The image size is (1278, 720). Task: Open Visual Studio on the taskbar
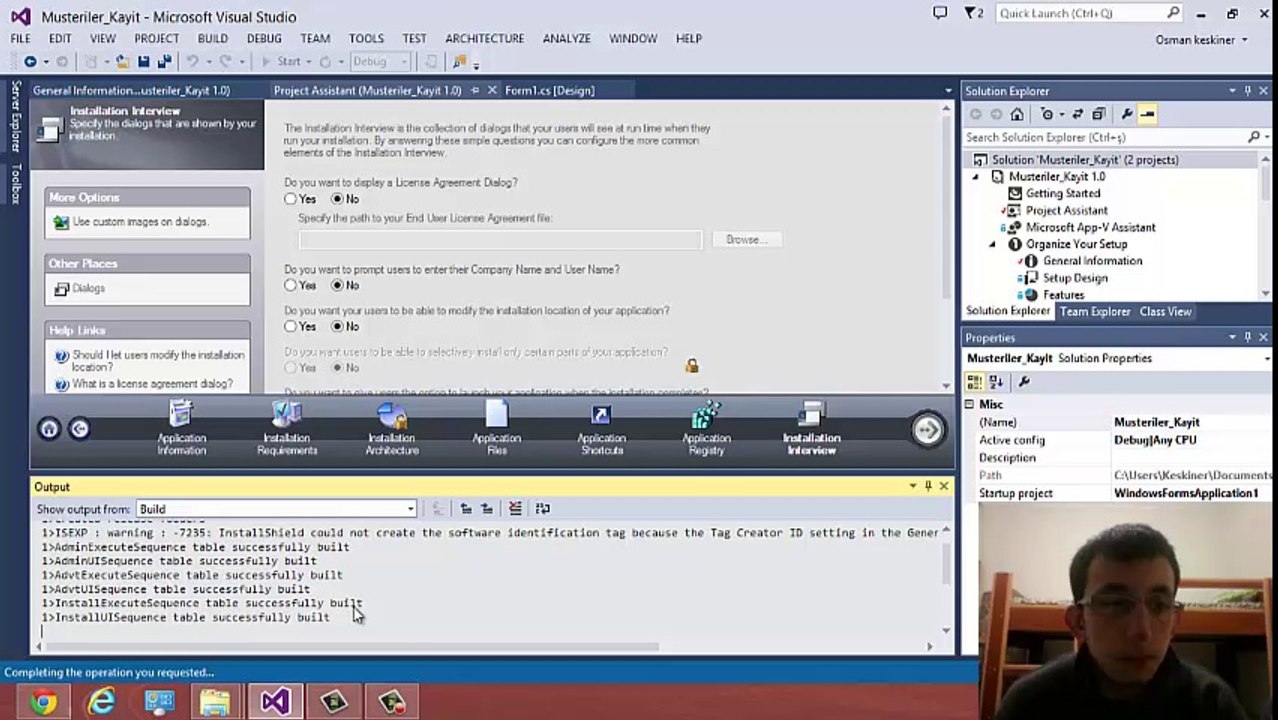(x=275, y=702)
